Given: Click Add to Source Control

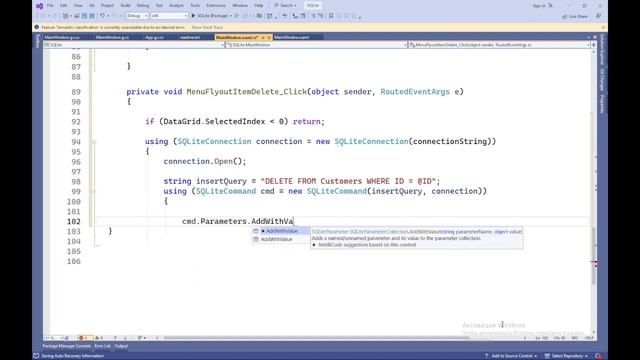Looking at the screenshot, I should (511, 356).
